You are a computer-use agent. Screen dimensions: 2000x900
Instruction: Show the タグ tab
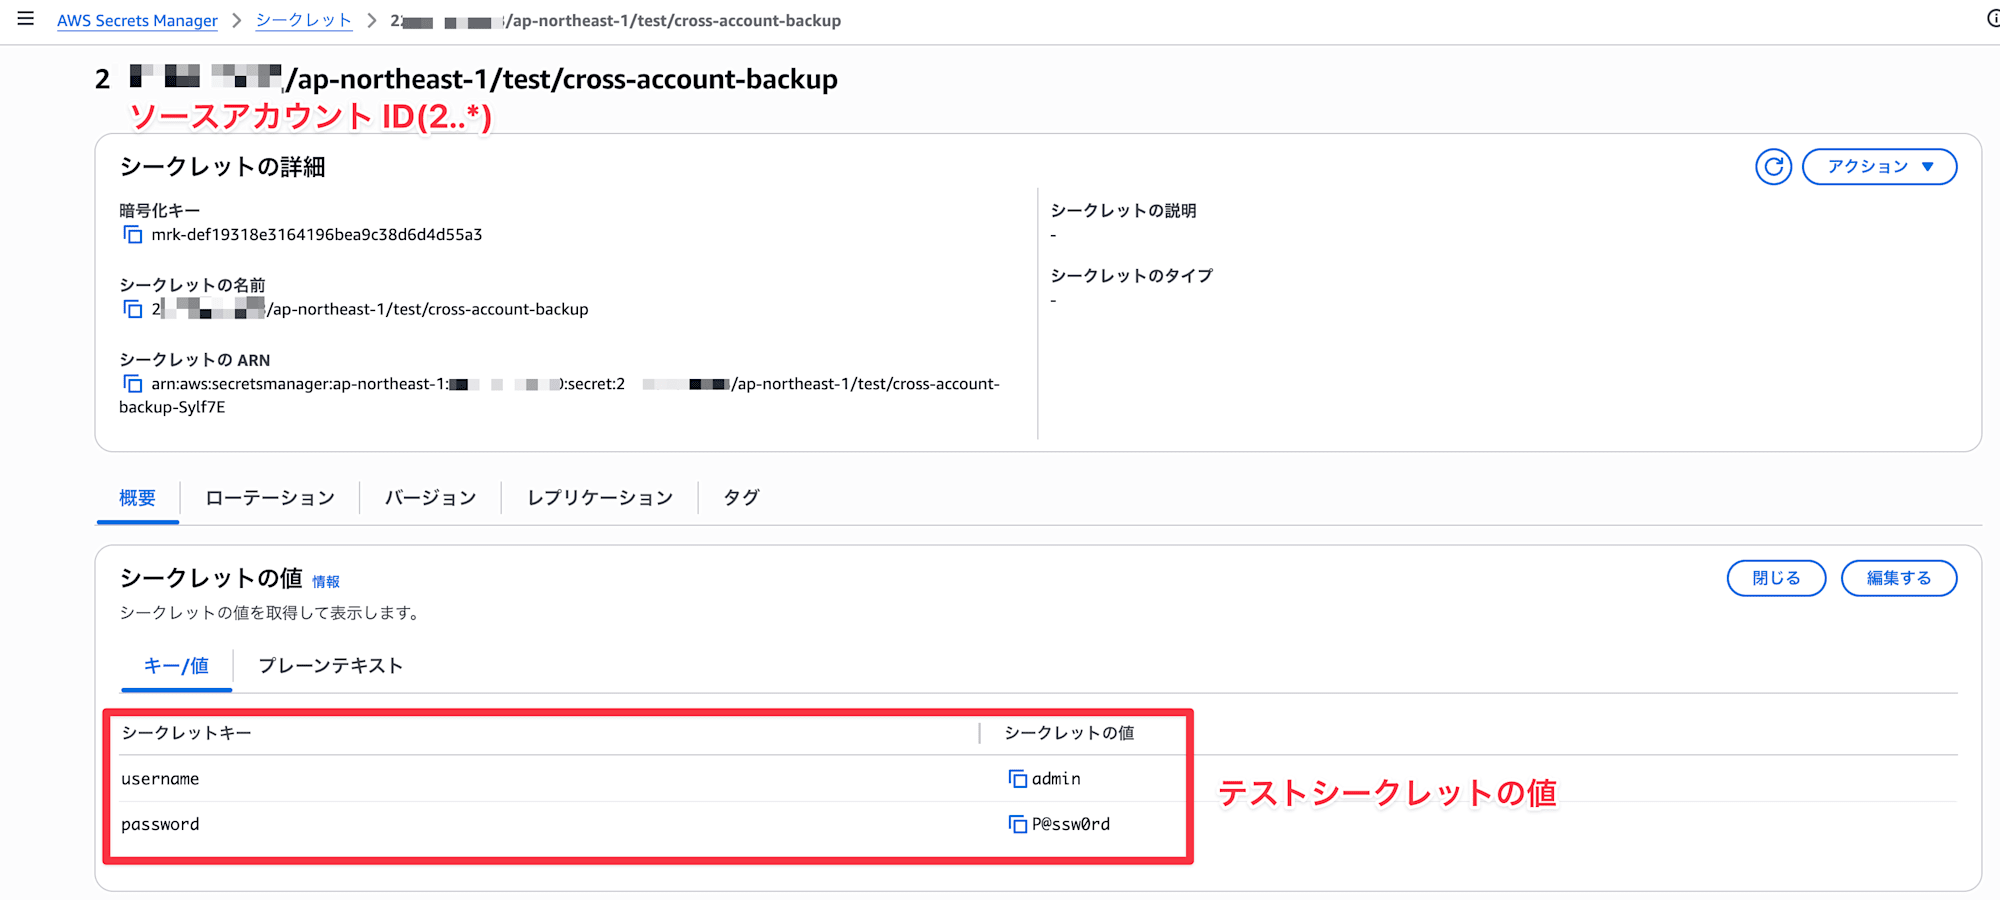click(x=742, y=498)
